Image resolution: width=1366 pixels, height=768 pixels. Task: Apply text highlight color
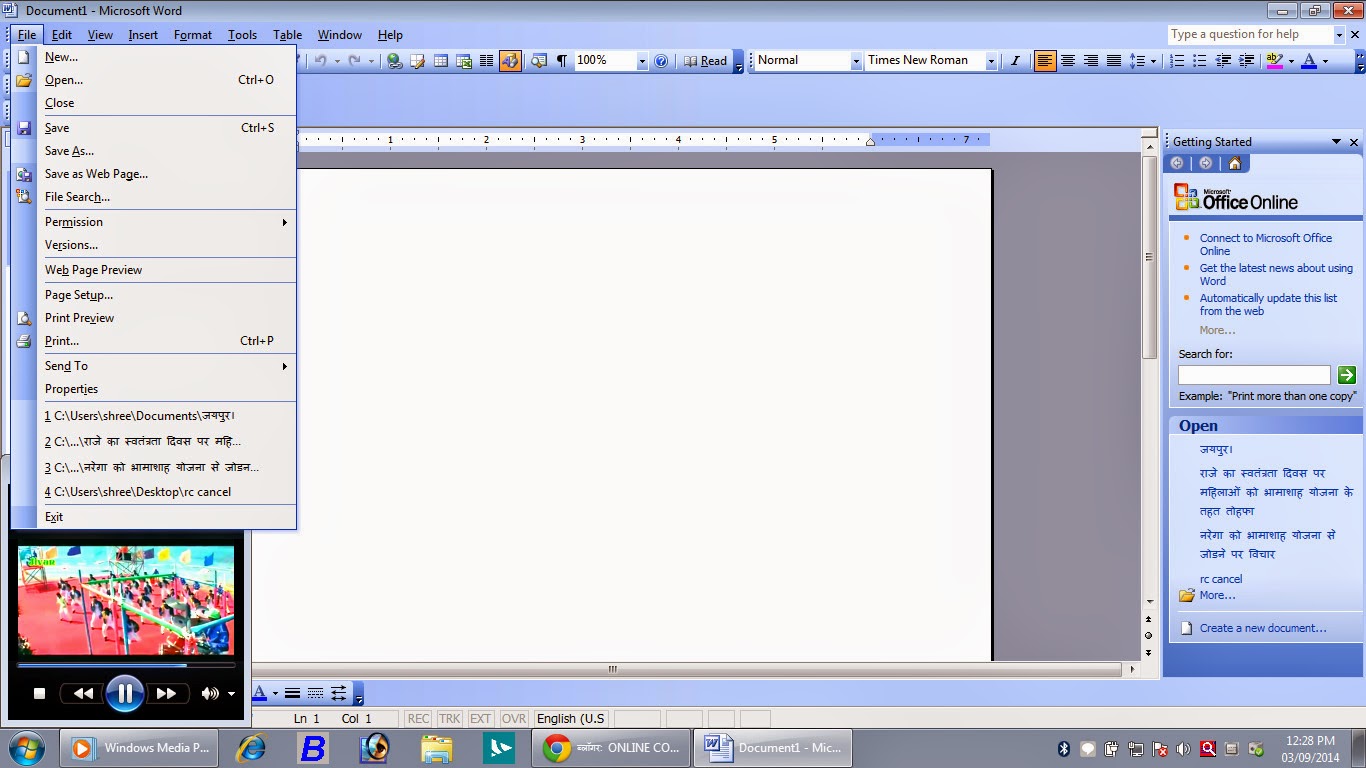(1274, 61)
